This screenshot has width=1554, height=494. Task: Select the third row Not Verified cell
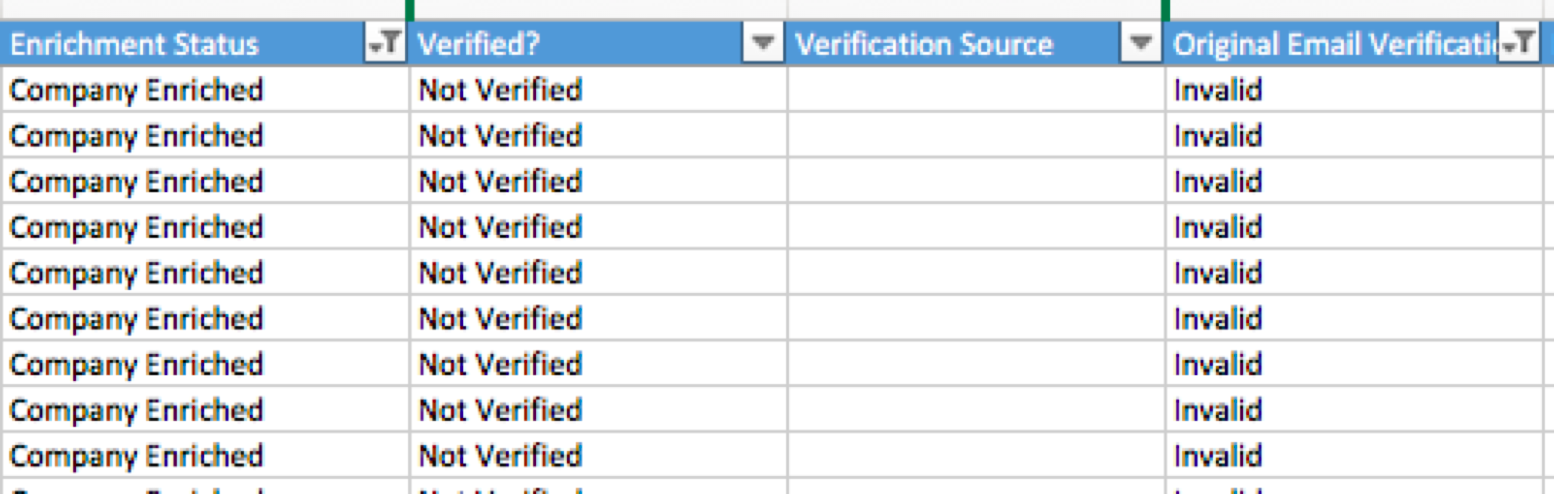[x=598, y=182]
